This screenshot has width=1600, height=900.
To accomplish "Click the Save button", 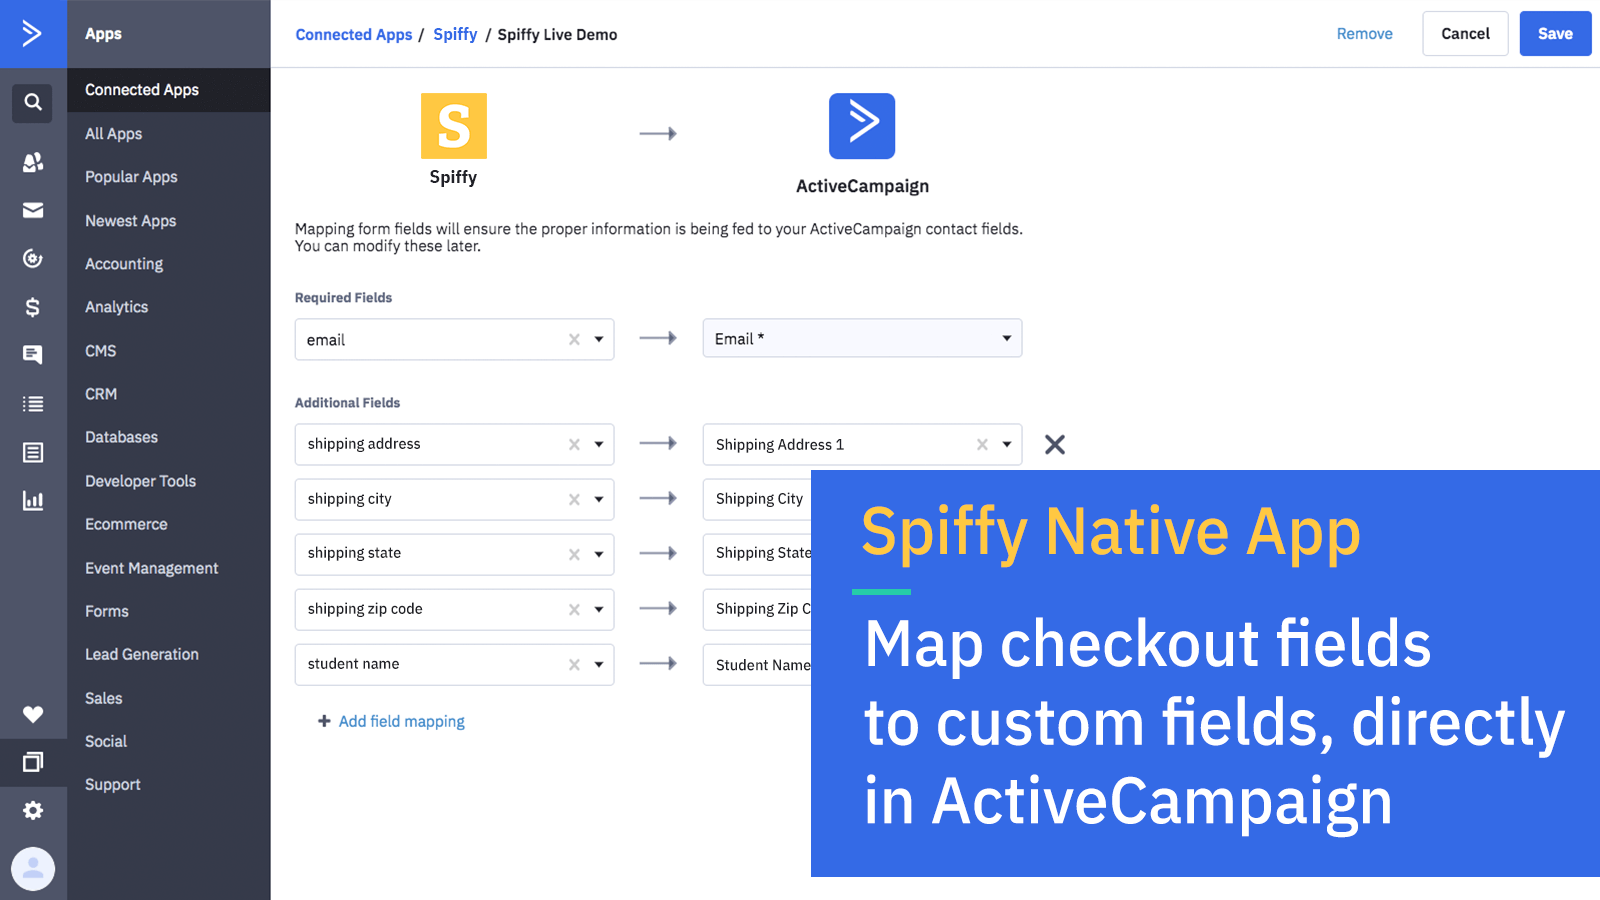I will [x=1555, y=34].
